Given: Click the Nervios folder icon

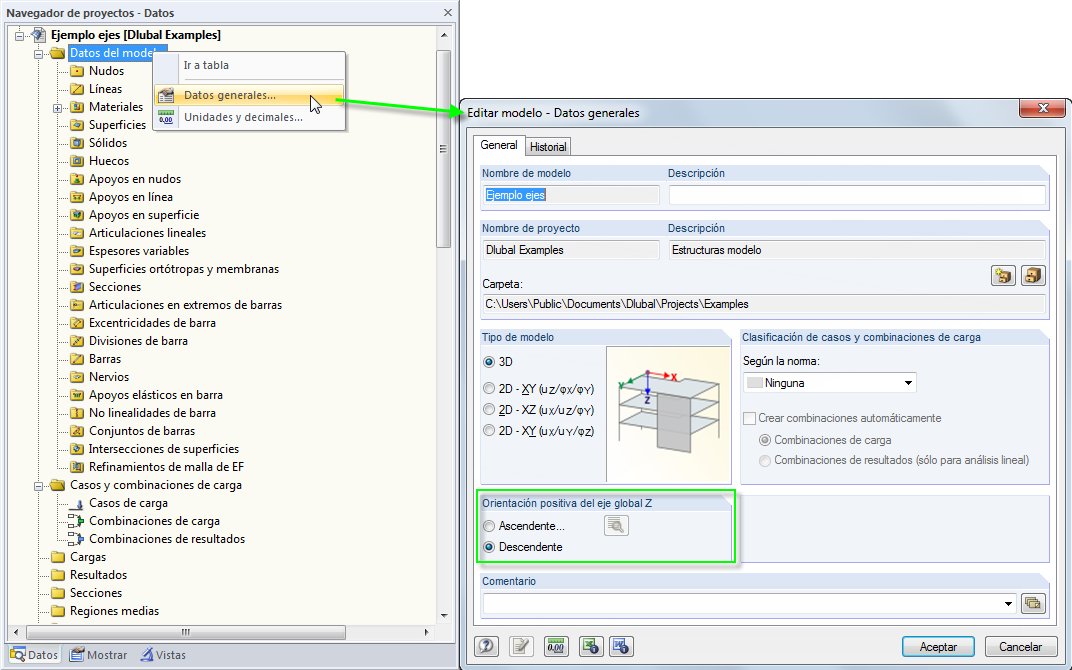Looking at the screenshot, I should [x=77, y=377].
